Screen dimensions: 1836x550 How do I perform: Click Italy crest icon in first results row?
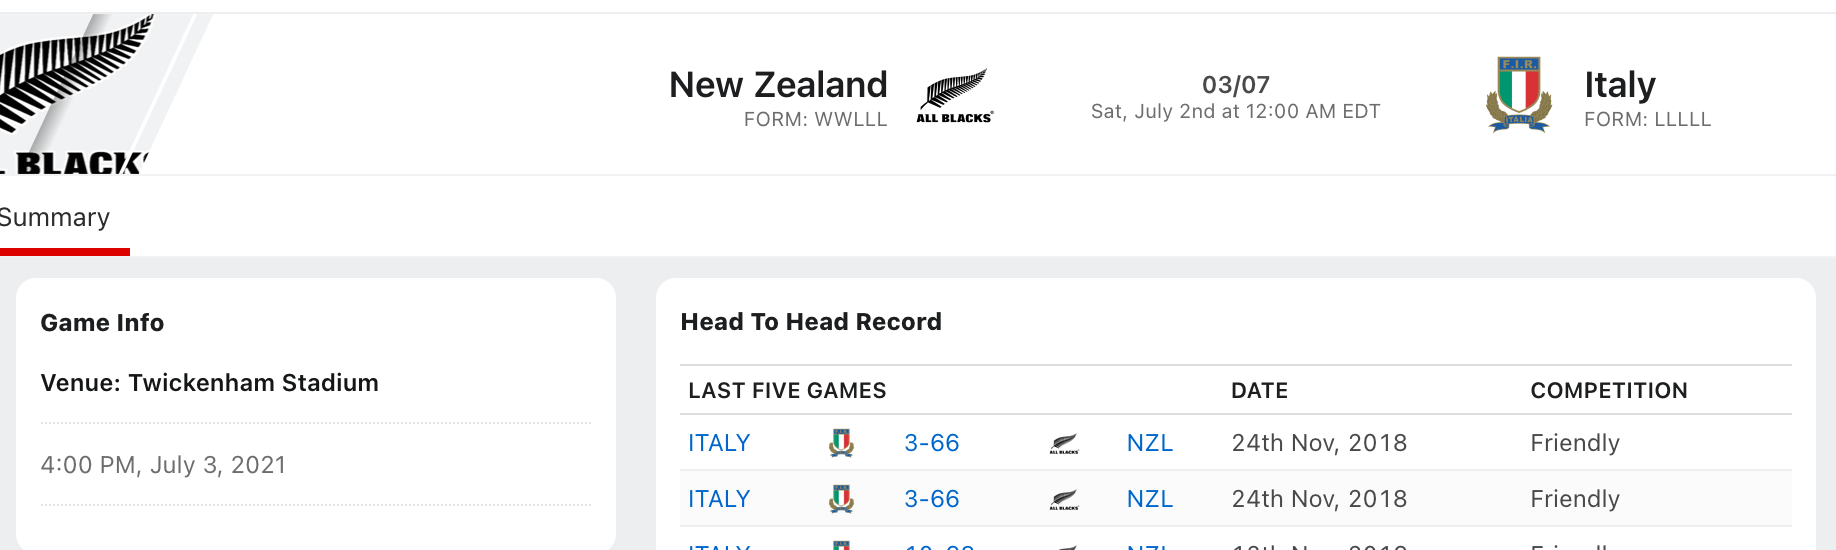tap(842, 443)
